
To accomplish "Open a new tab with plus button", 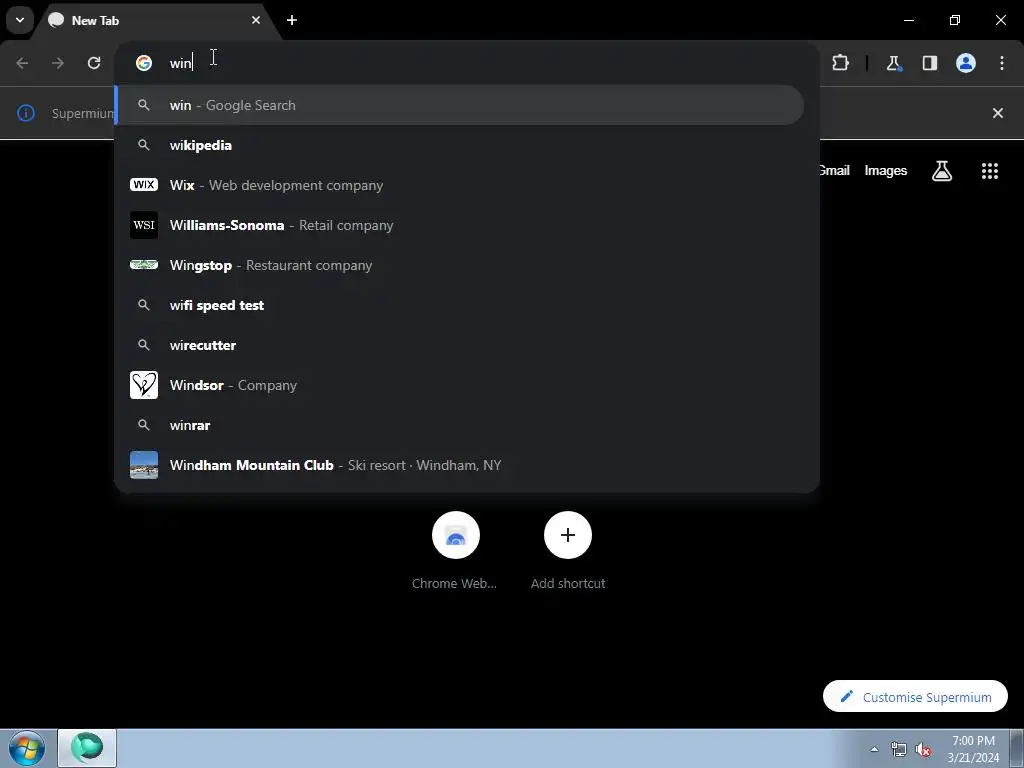I will [292, 20].
